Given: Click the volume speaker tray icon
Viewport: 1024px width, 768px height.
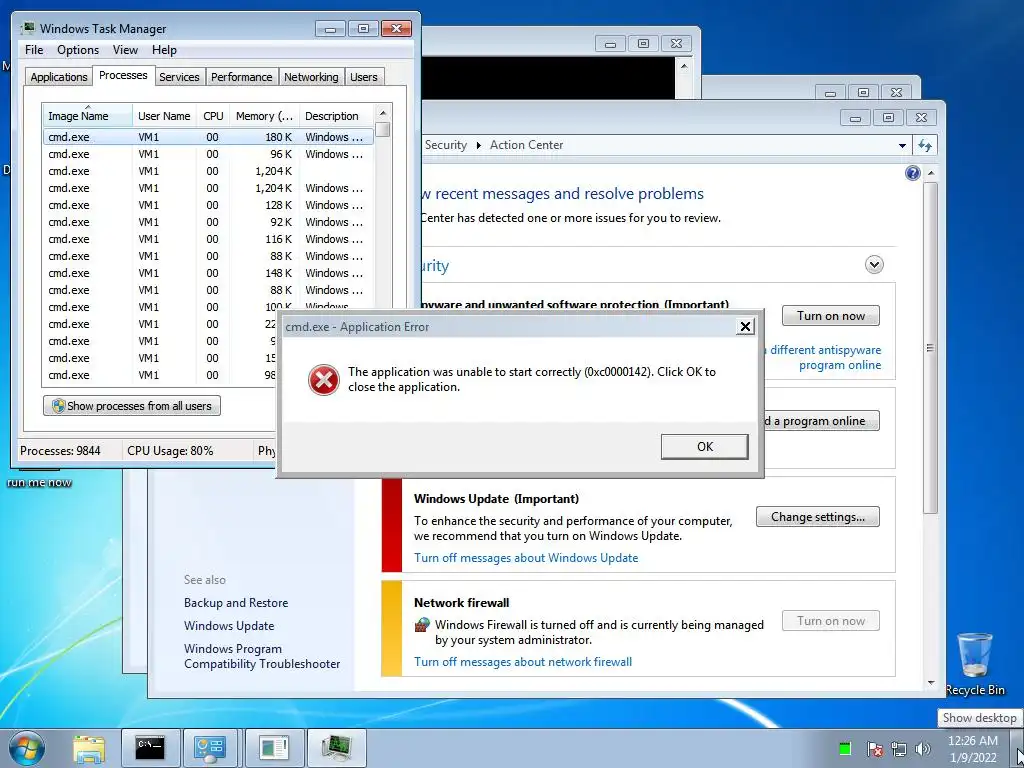Looking at the screenshot, I should tap(922, 749).
